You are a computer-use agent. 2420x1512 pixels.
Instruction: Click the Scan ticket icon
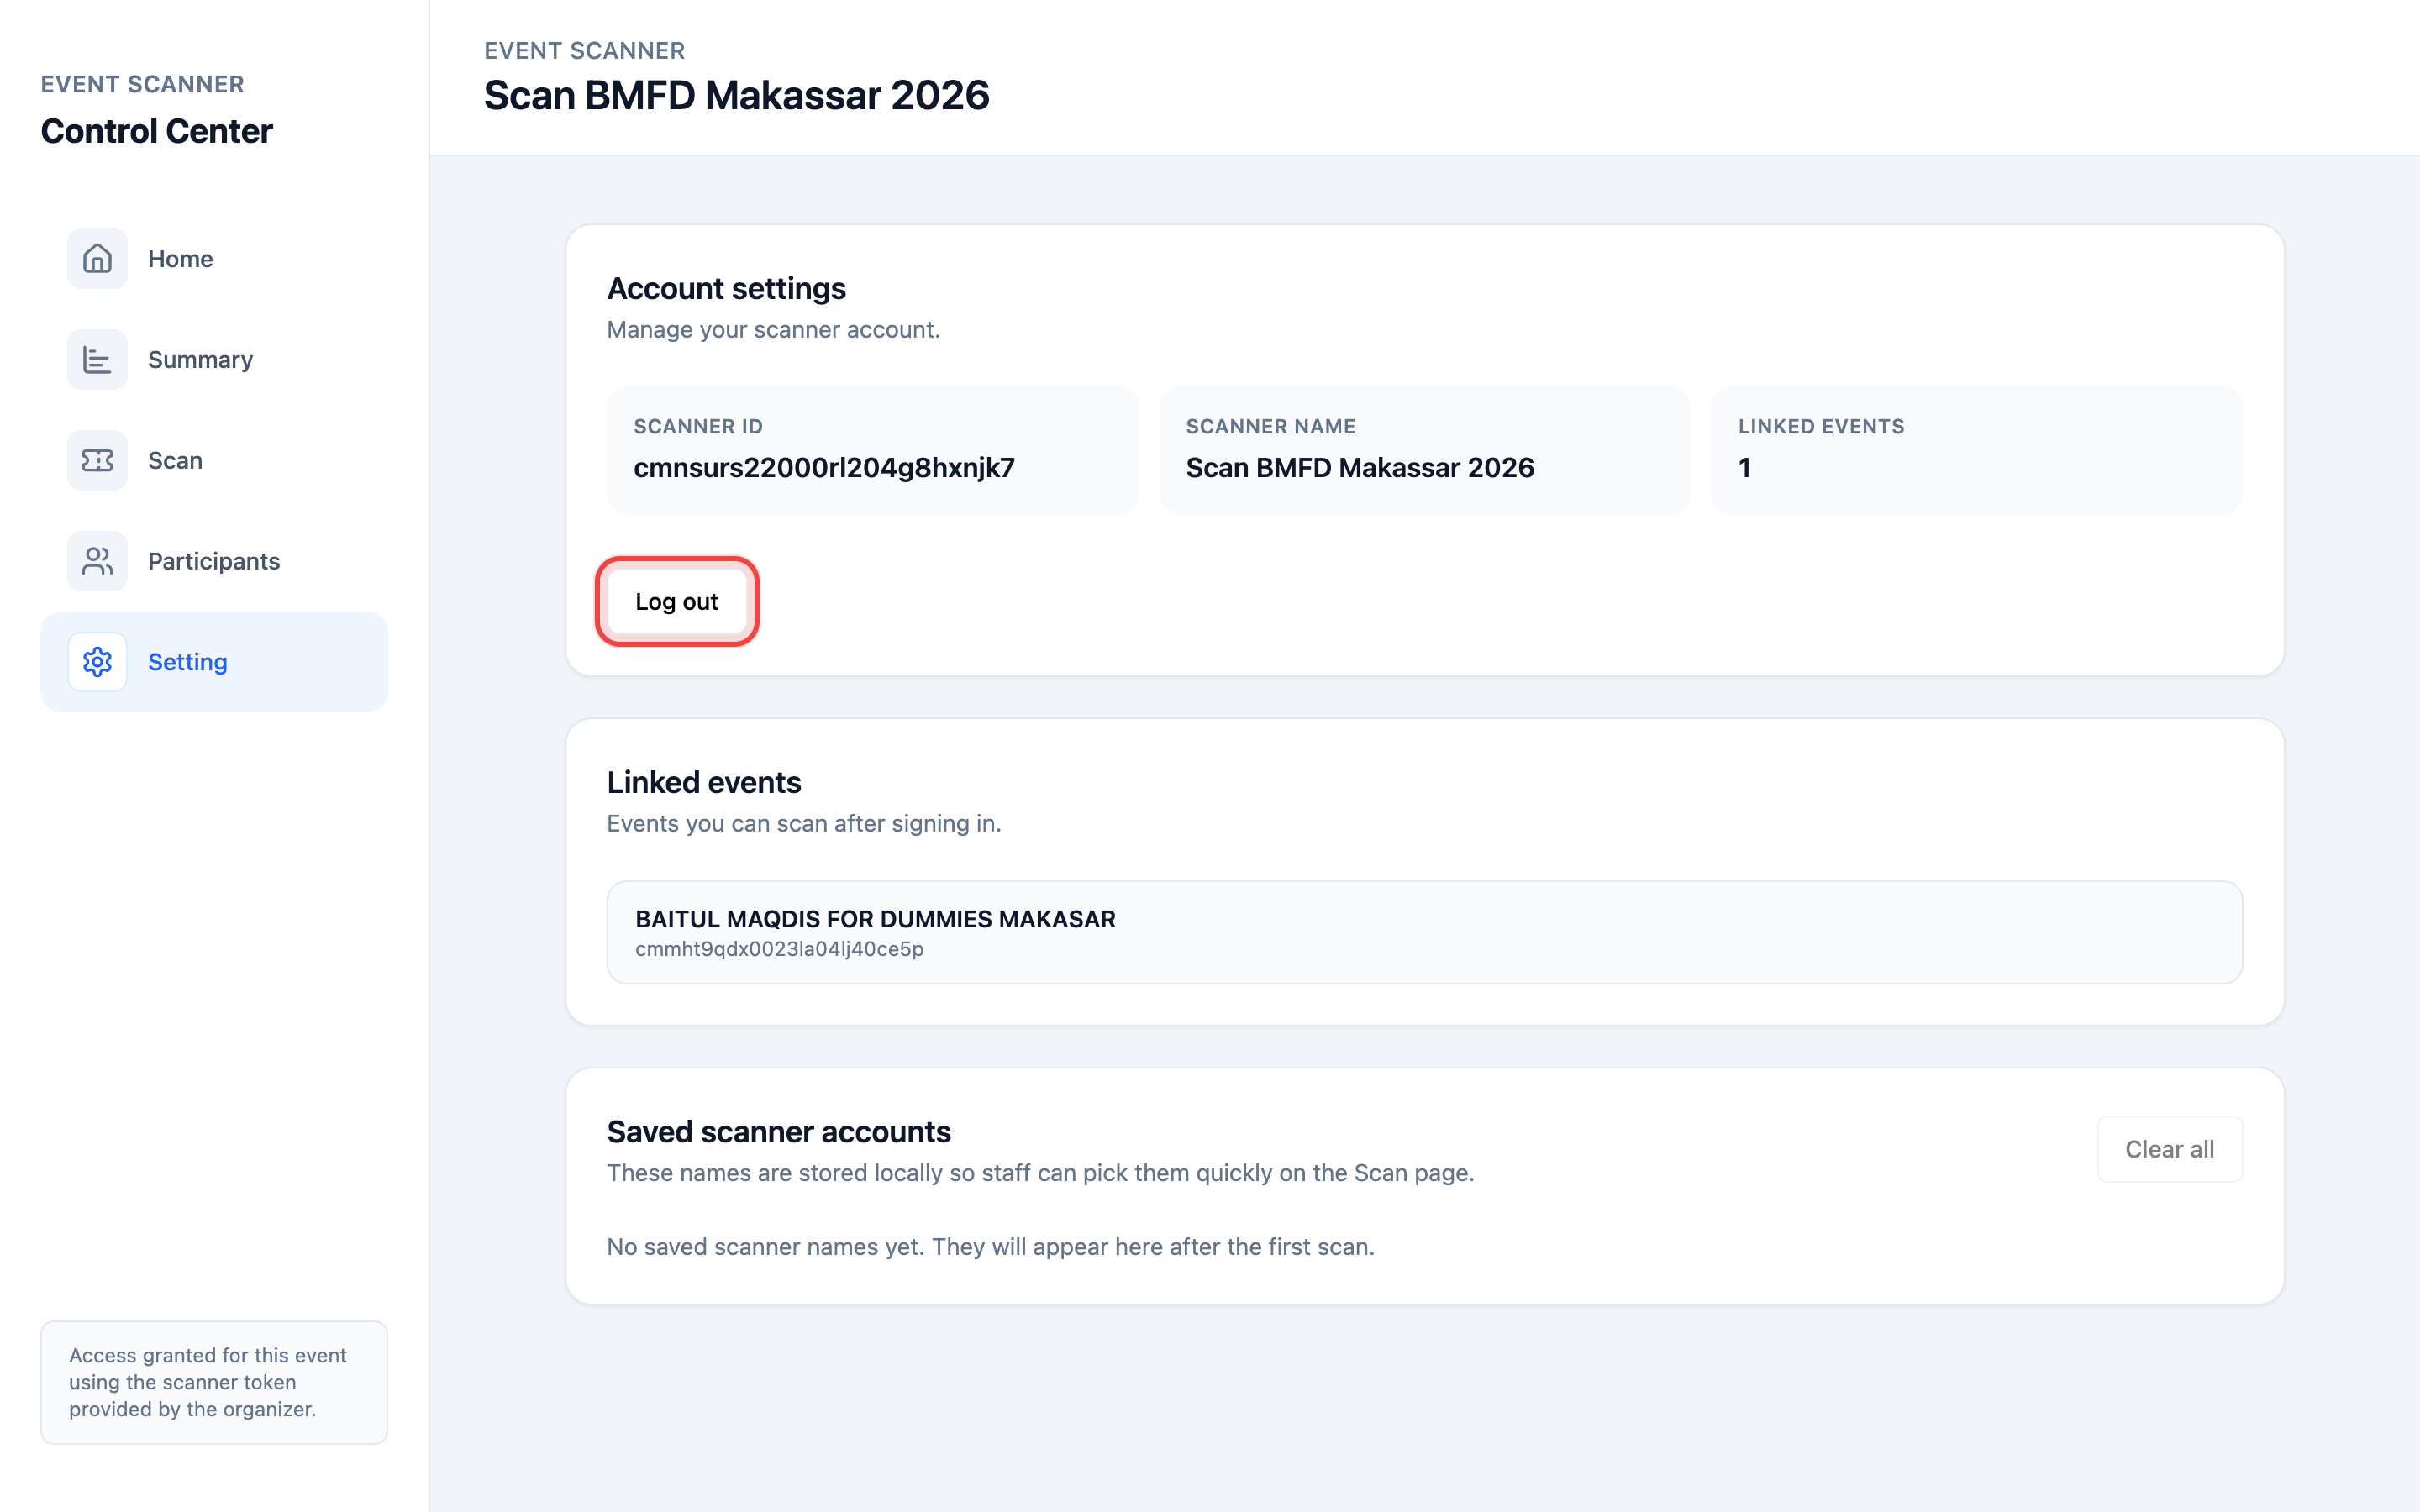click(97, 460)
